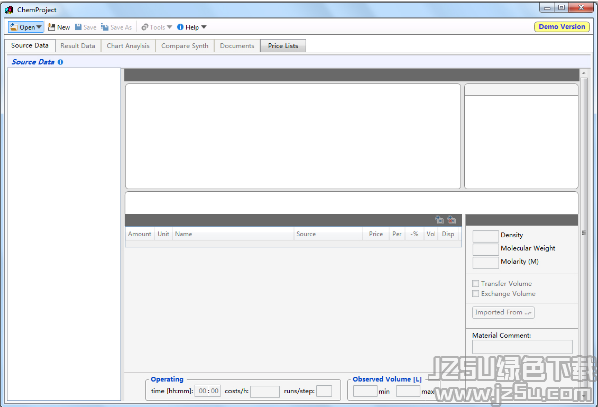Click the costs/h input field
This screenshot has height=407, width=598.
click(265, 391)
